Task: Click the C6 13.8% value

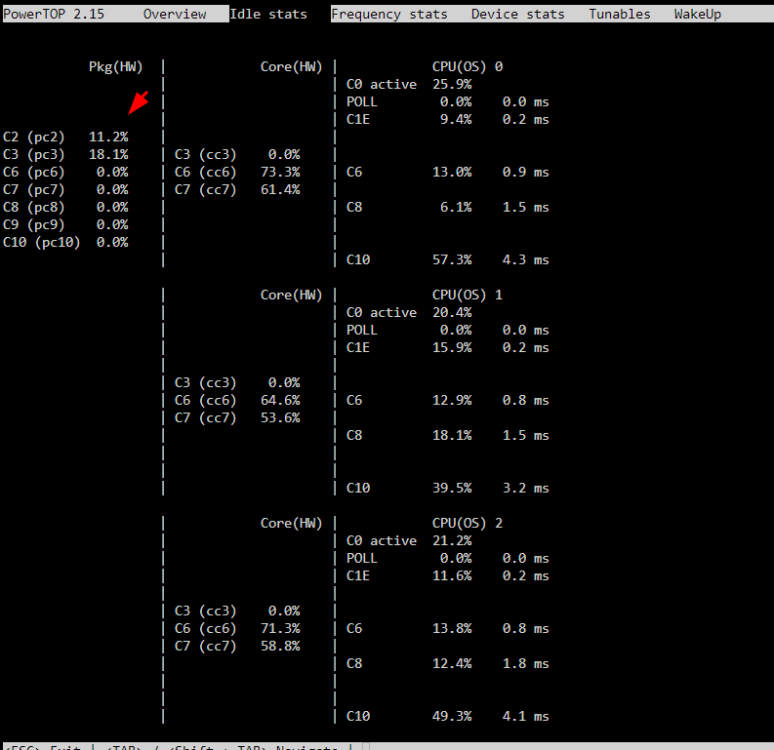Action: click(x=452, y=629)
